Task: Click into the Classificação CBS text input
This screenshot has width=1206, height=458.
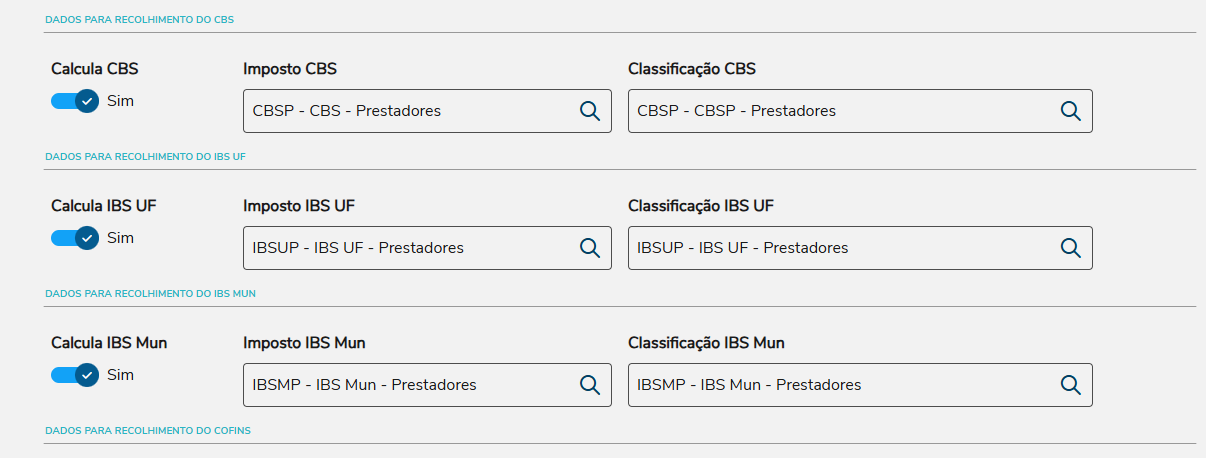Action: pyautogui.click(x=840, y=111)
